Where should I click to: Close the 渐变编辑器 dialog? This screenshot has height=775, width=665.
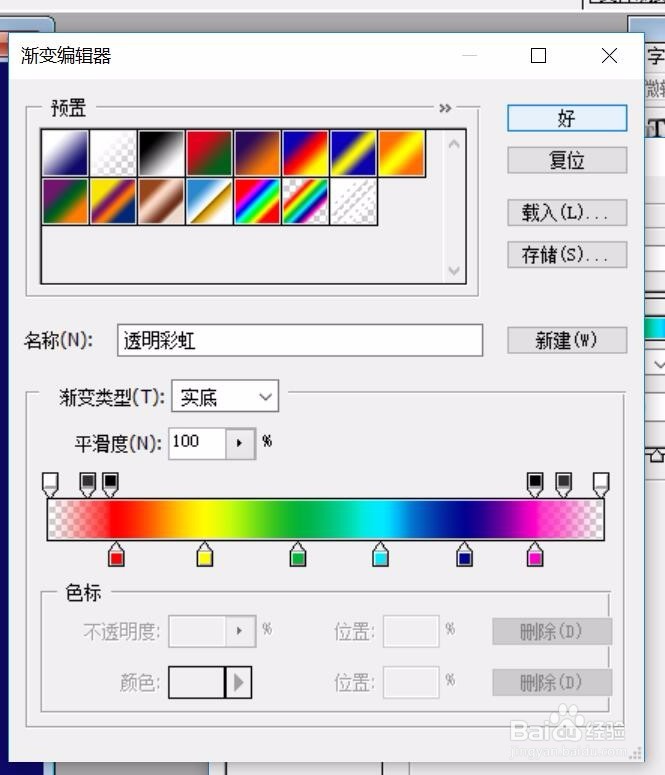tap(609, 55)
